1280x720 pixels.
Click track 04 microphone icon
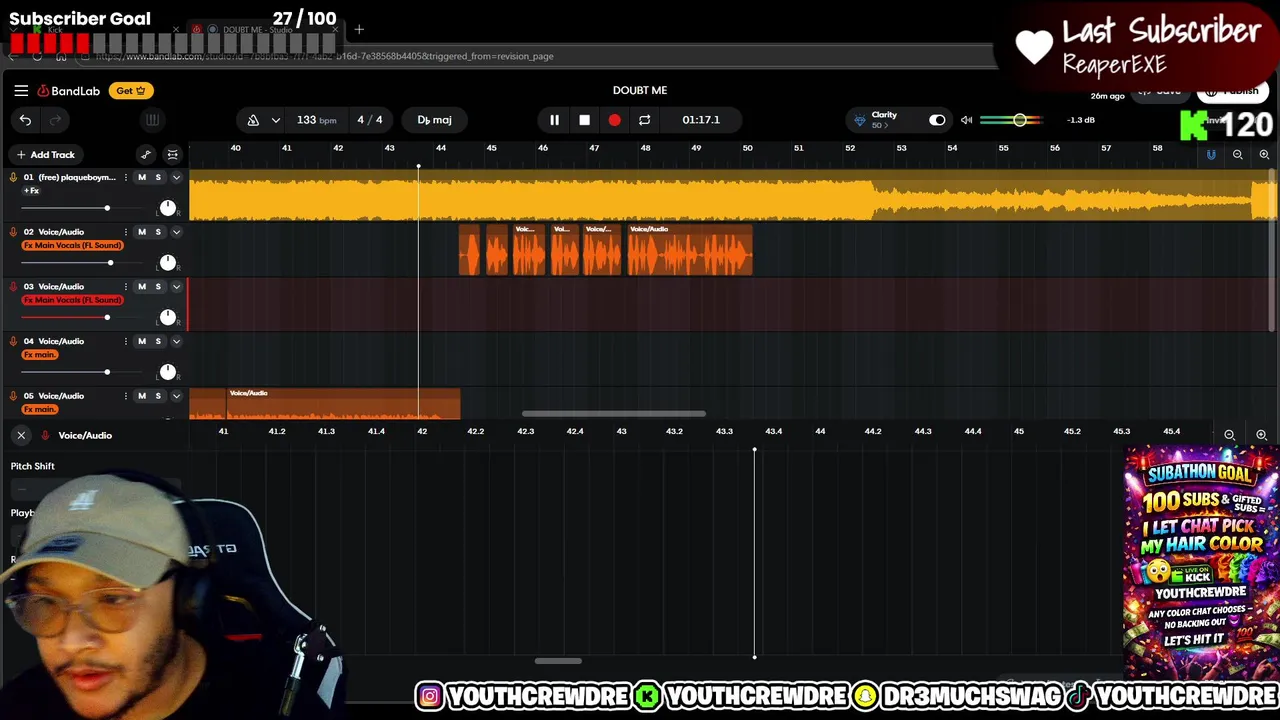pos(13,341)
